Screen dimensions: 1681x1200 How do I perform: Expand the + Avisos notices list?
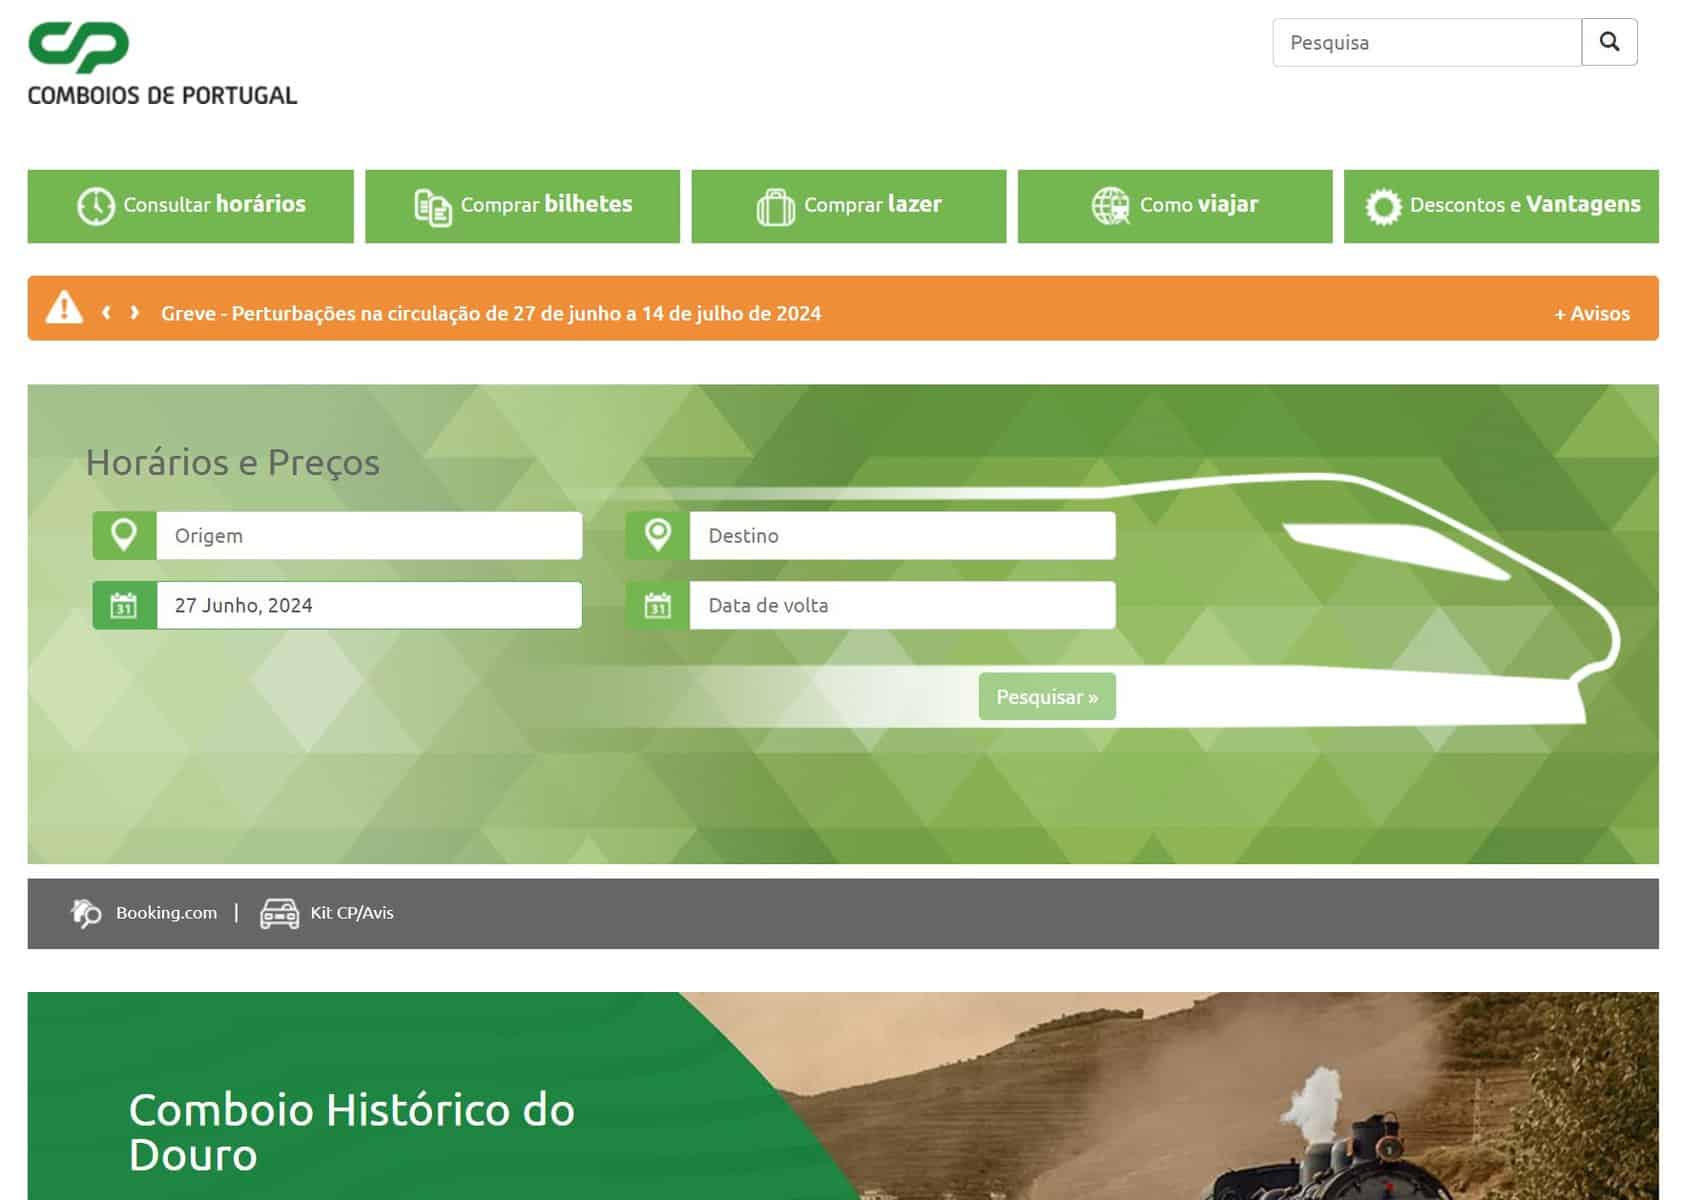[1591, 314]
